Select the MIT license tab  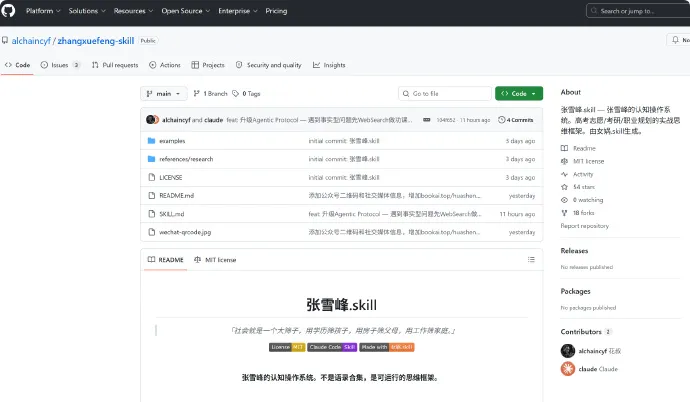coord(215,259)
